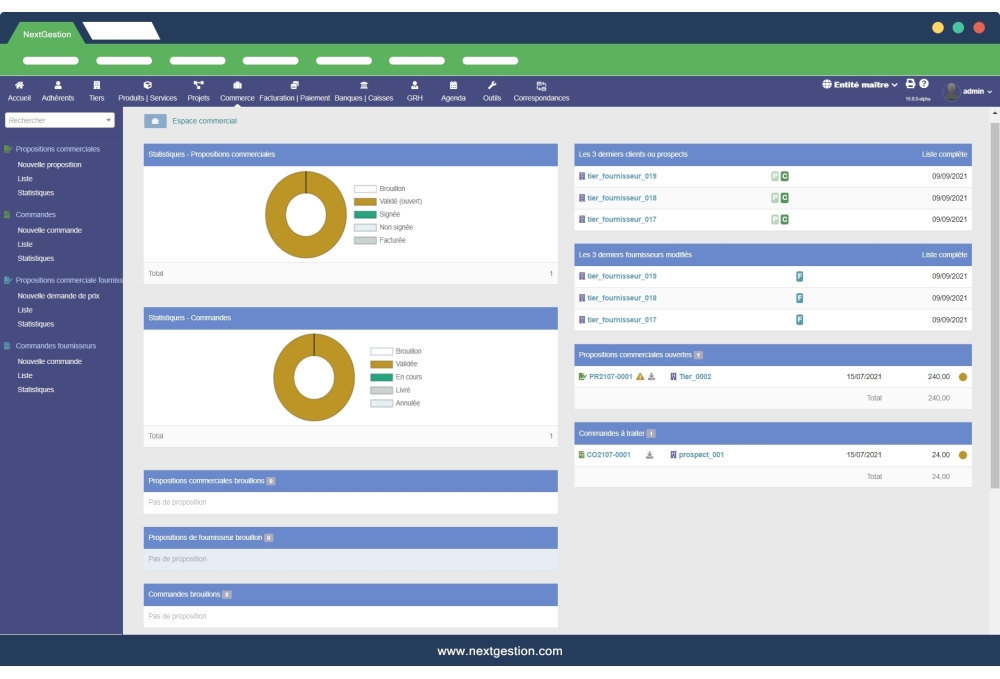
Task: Click the print icon in header
Action: [911, 84]
